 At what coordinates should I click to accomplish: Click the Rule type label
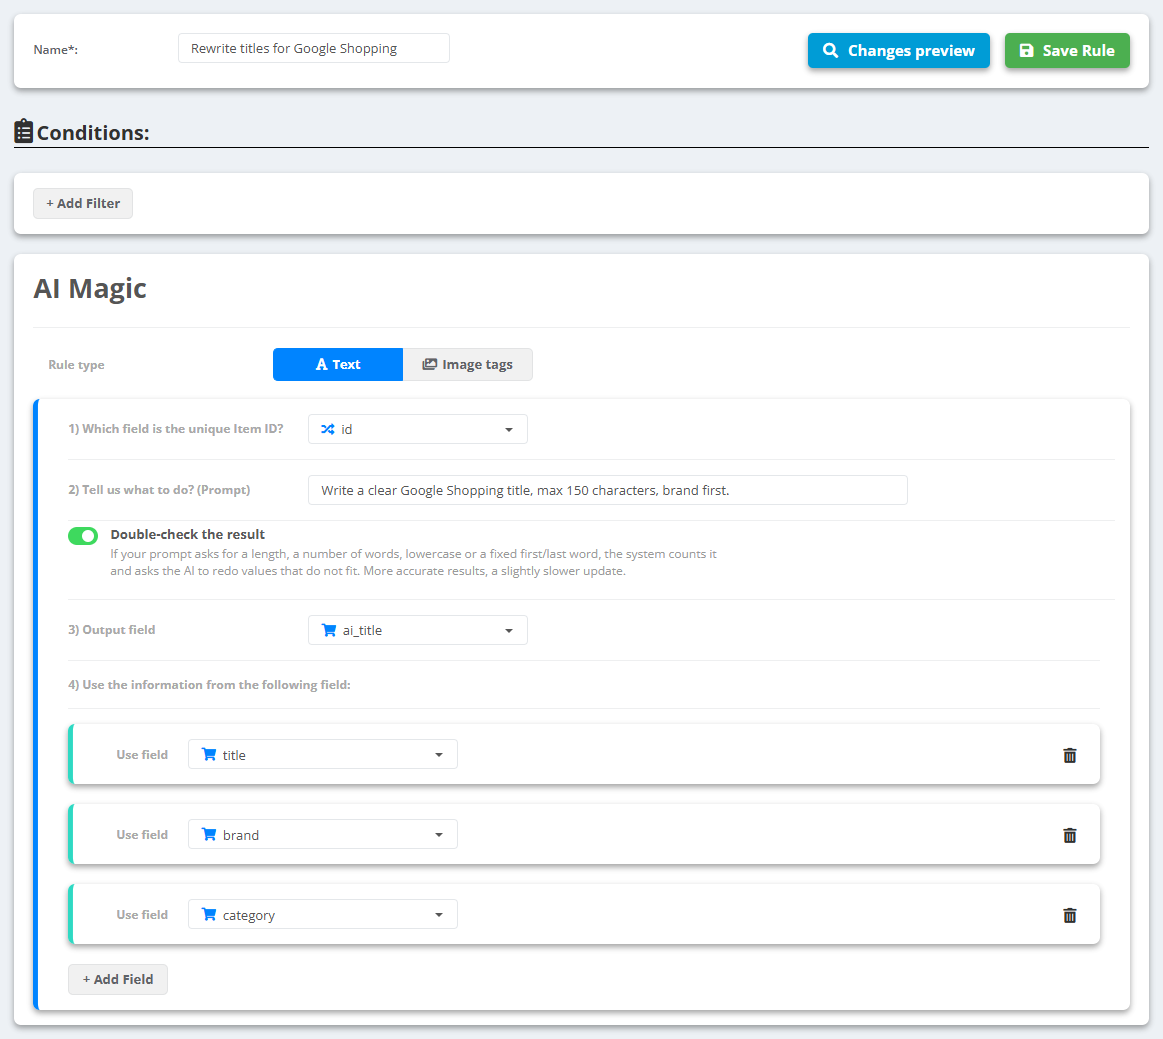click(x=76, y=365)
